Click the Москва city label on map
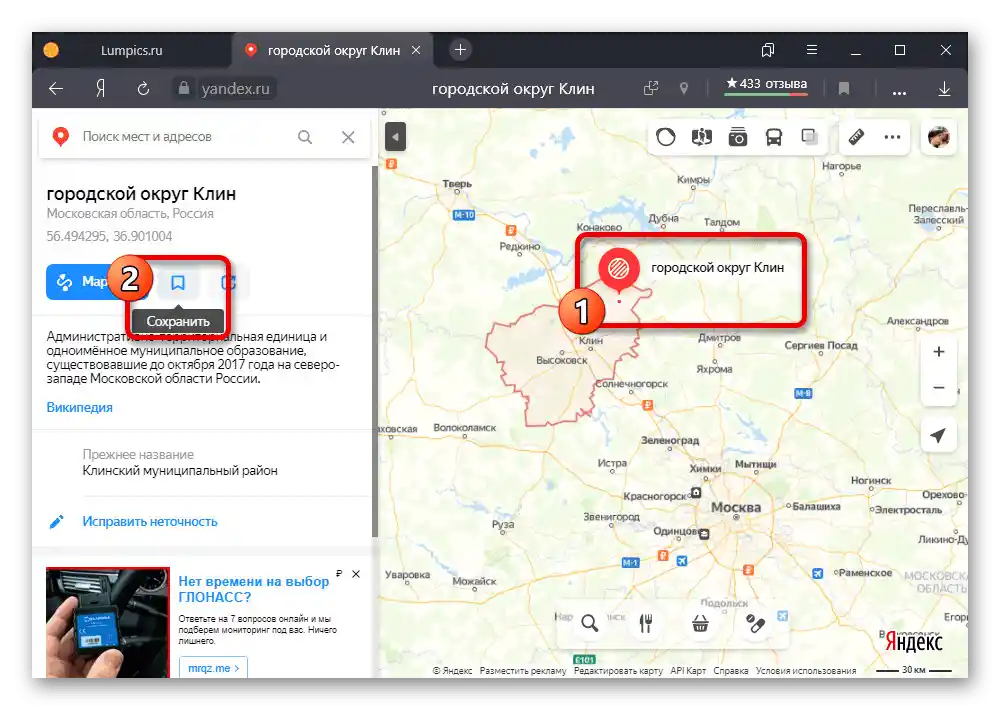 tap(736, 508)
